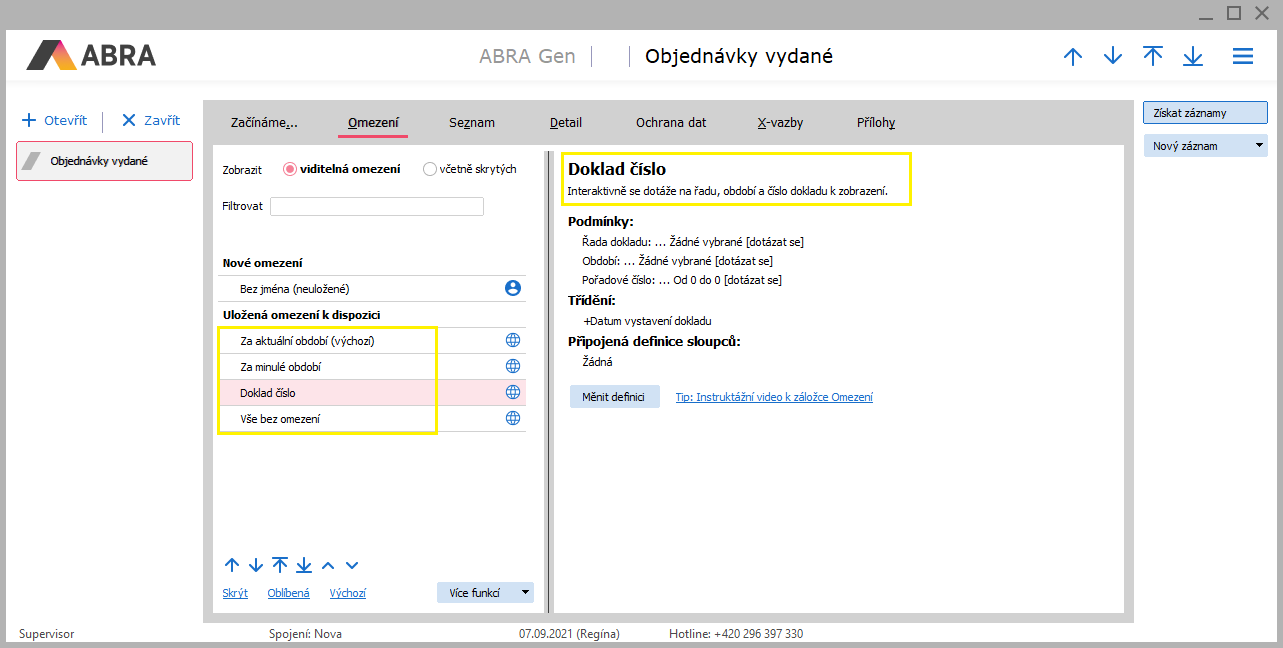Screen dimensions: 1283x648
Task: Select the viditelná omezení radio button
Action: tap(290, 169)
